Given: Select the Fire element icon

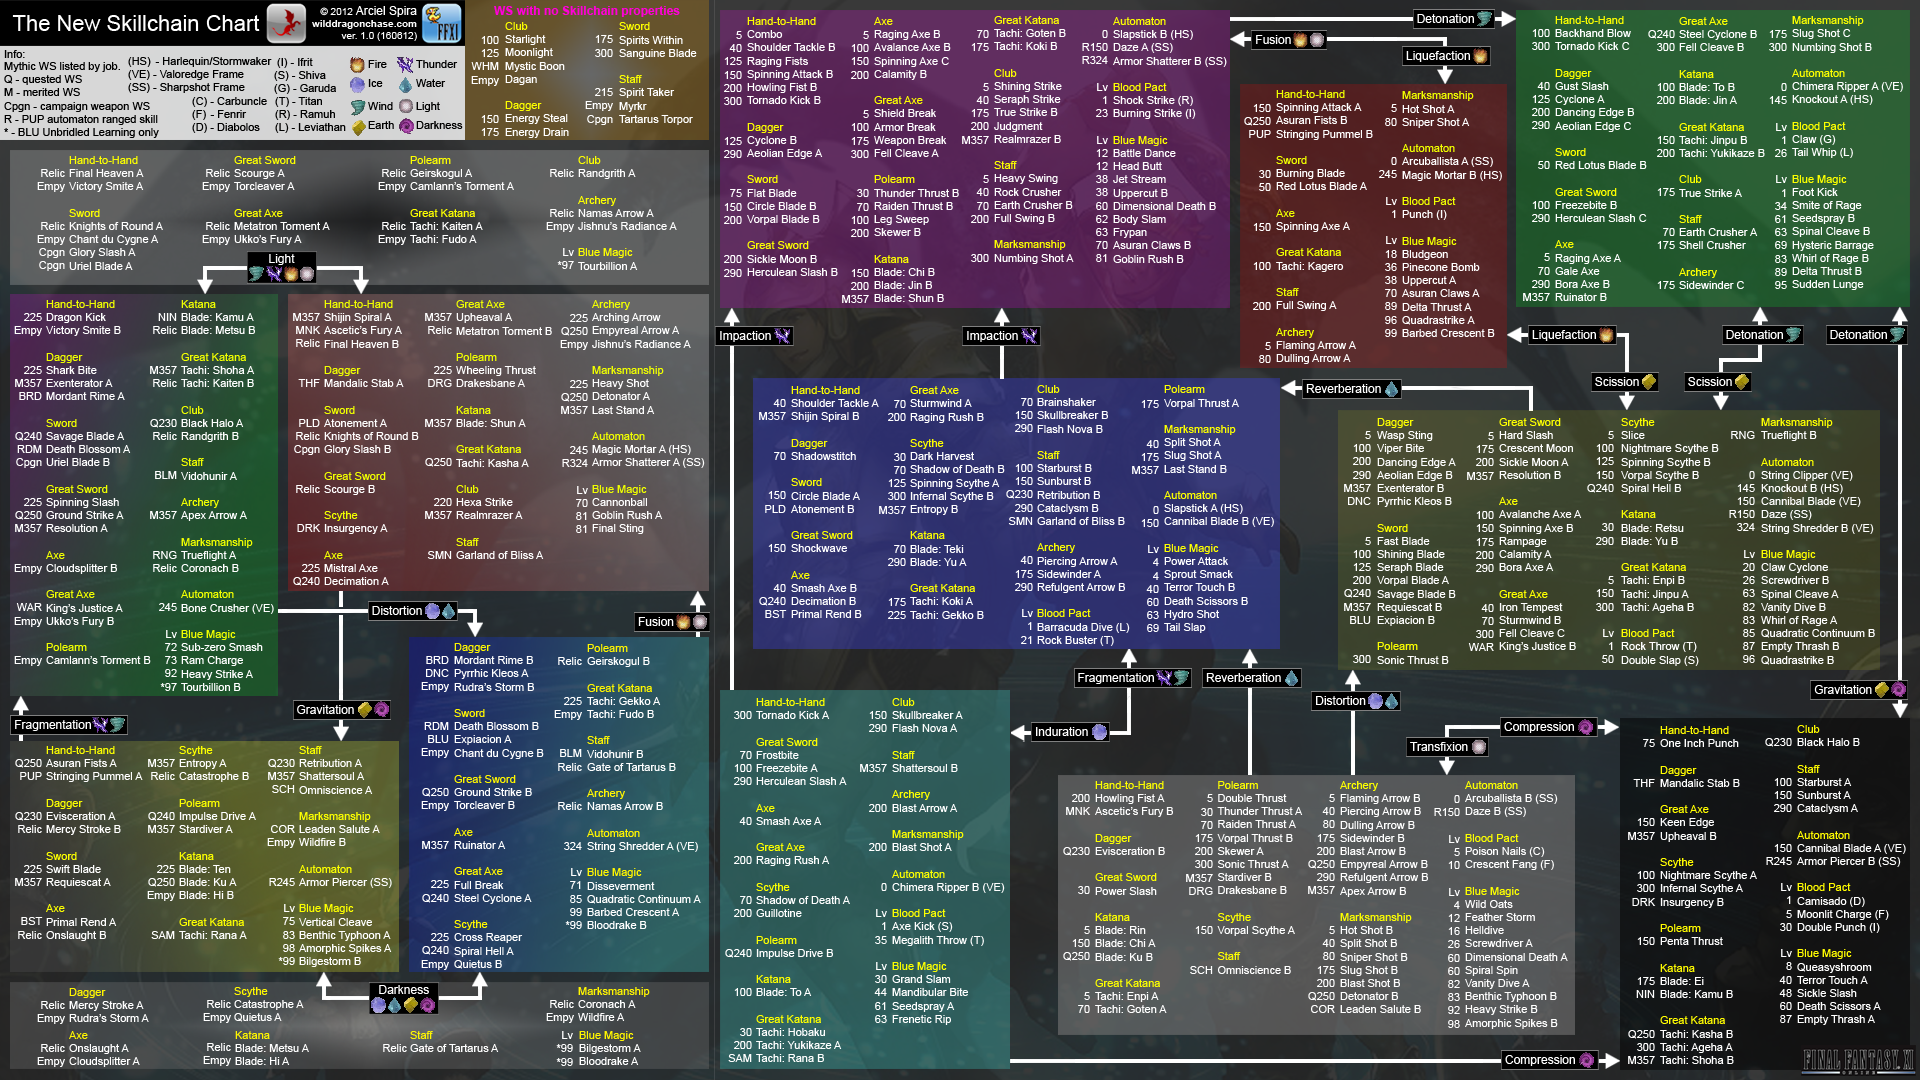Looking at the screenshot, I should (x=349, y=62).
